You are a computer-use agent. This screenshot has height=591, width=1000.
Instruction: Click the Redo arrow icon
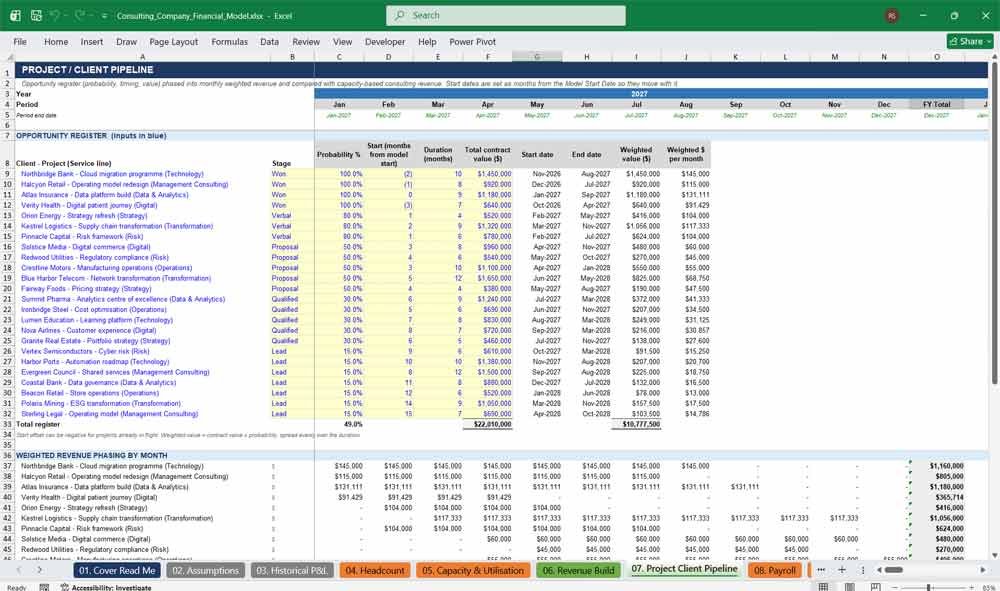pyautogui.click(x=79, y=15)
